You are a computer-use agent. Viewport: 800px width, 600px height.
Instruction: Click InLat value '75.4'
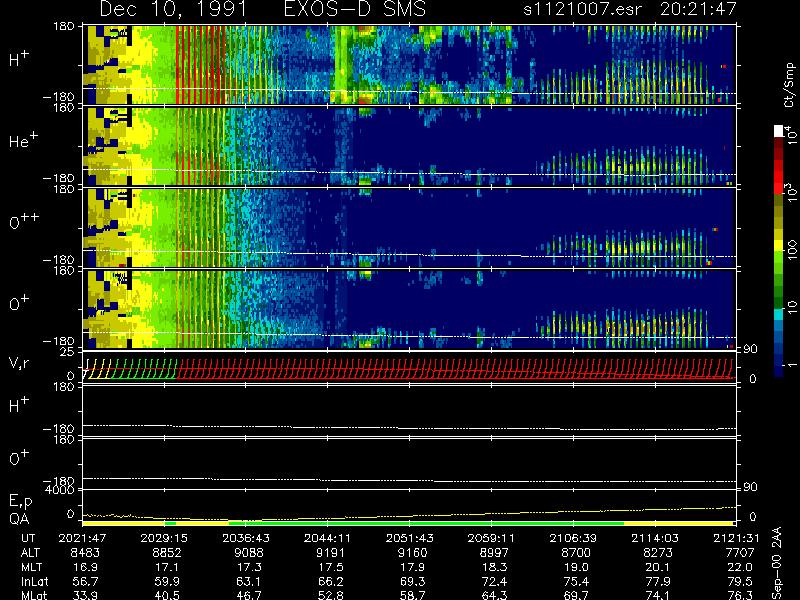(576, 581)
